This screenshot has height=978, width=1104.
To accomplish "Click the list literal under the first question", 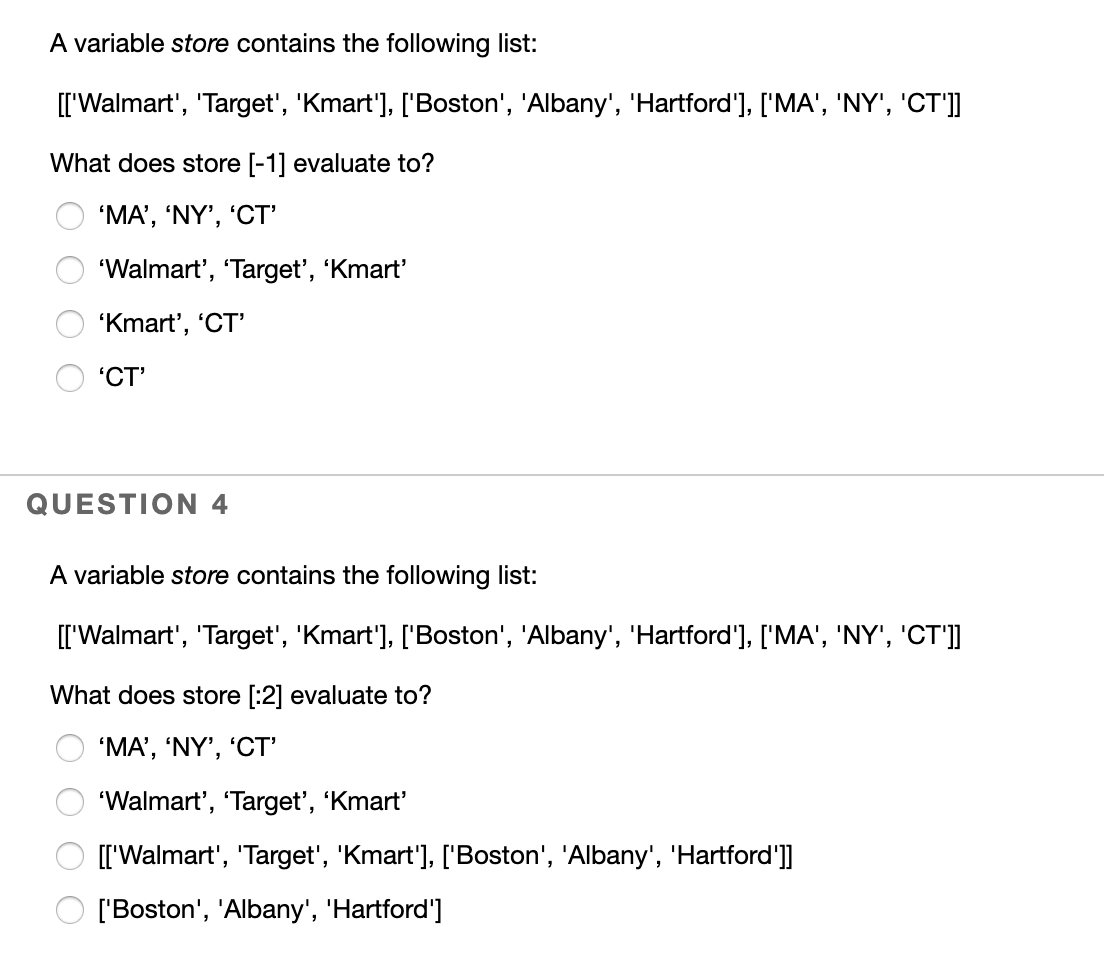I will tap(505, 103).
